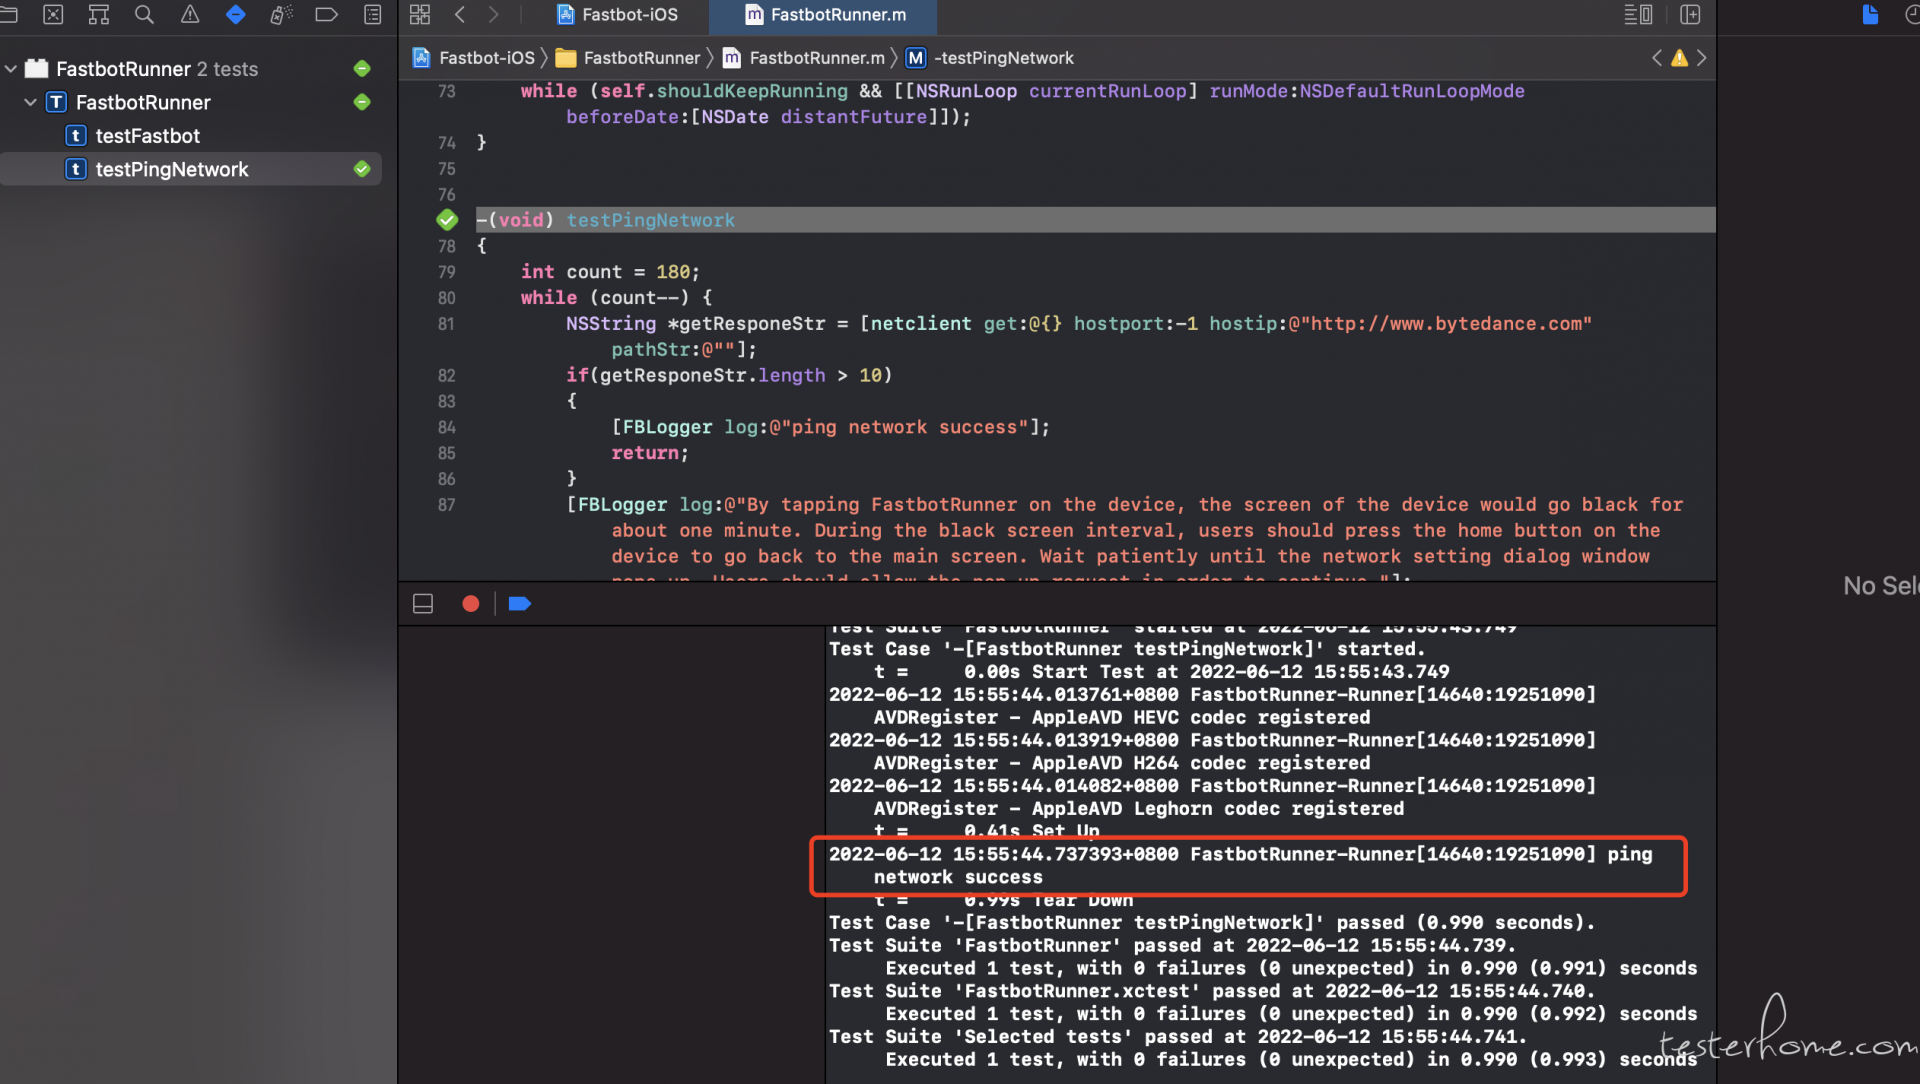1920x1084 pixels.
Task: Click 'int count = 180;' code line
Action: [610, 272]
